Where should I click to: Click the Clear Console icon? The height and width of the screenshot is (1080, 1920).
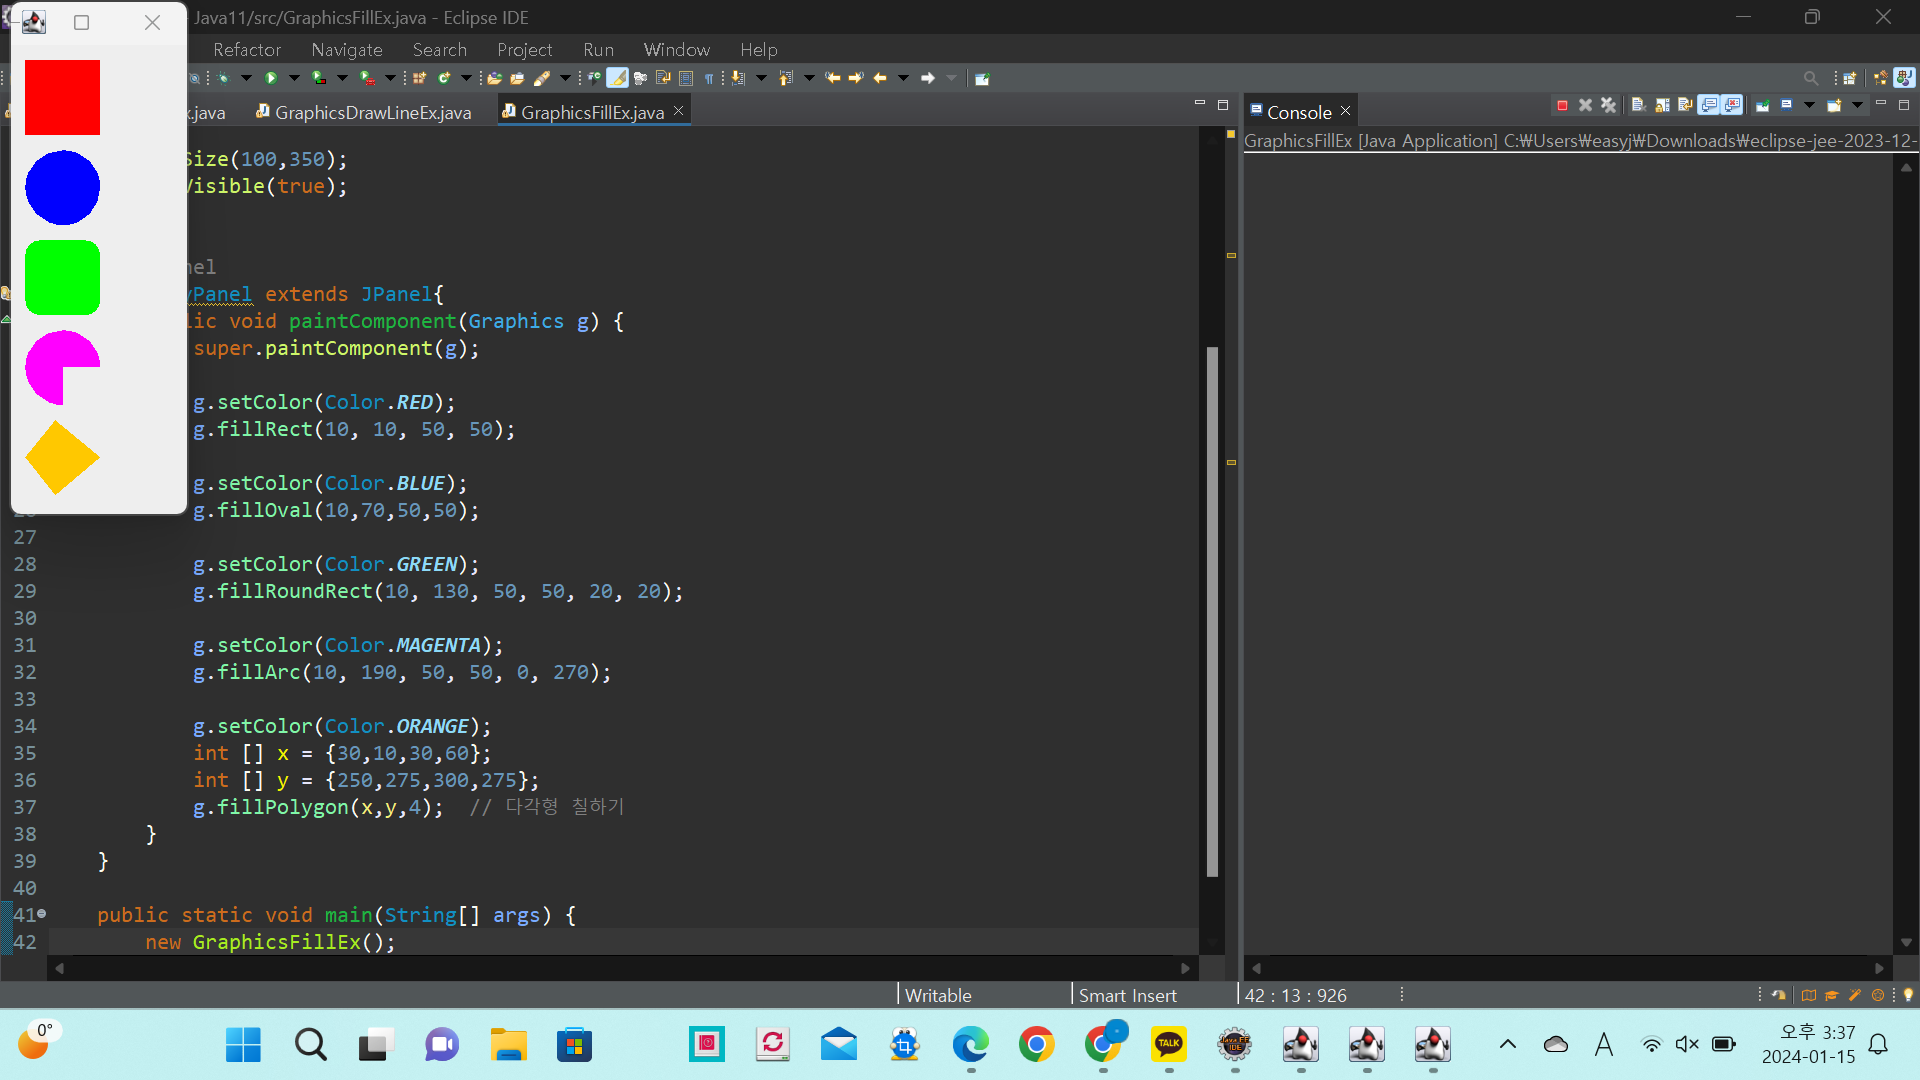pos(1638,105)
